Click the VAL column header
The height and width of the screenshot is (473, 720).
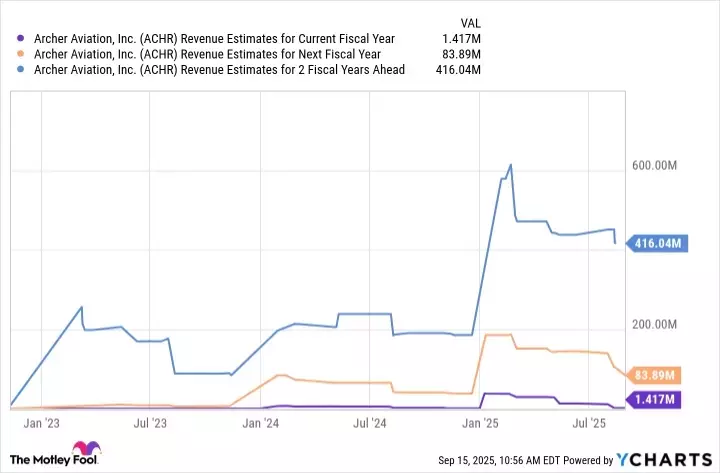[469, 19]
